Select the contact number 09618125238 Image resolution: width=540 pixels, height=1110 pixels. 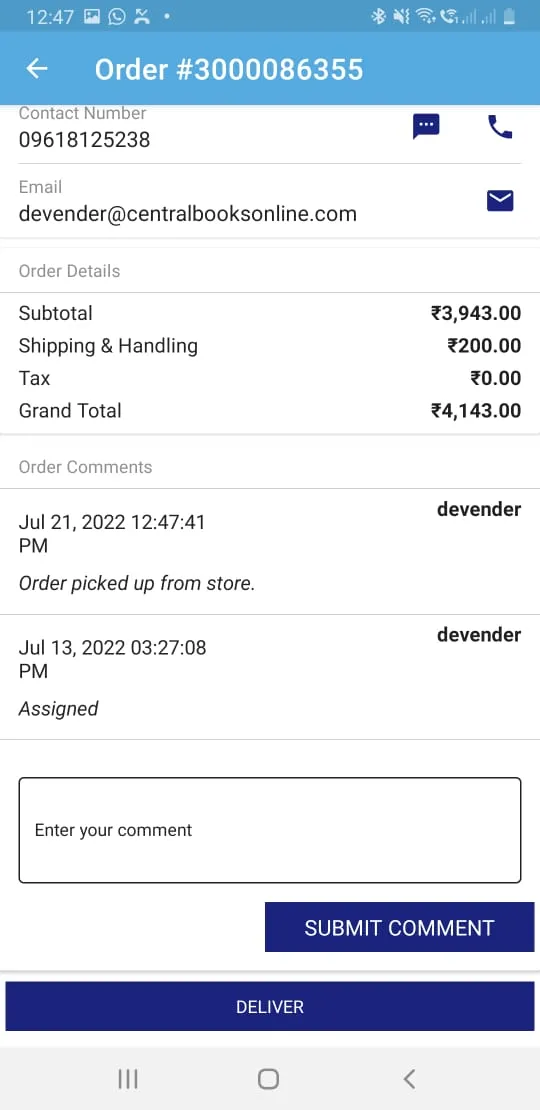[84, 140]
